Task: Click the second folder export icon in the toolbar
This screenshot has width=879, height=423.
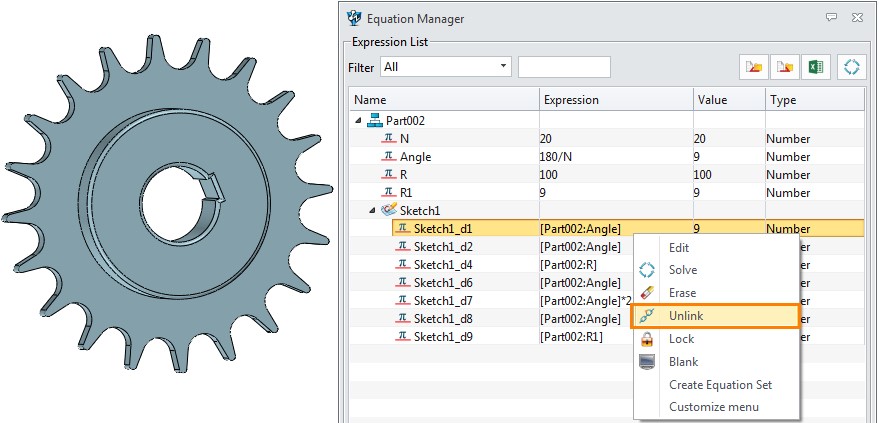Action: point(785,67)
